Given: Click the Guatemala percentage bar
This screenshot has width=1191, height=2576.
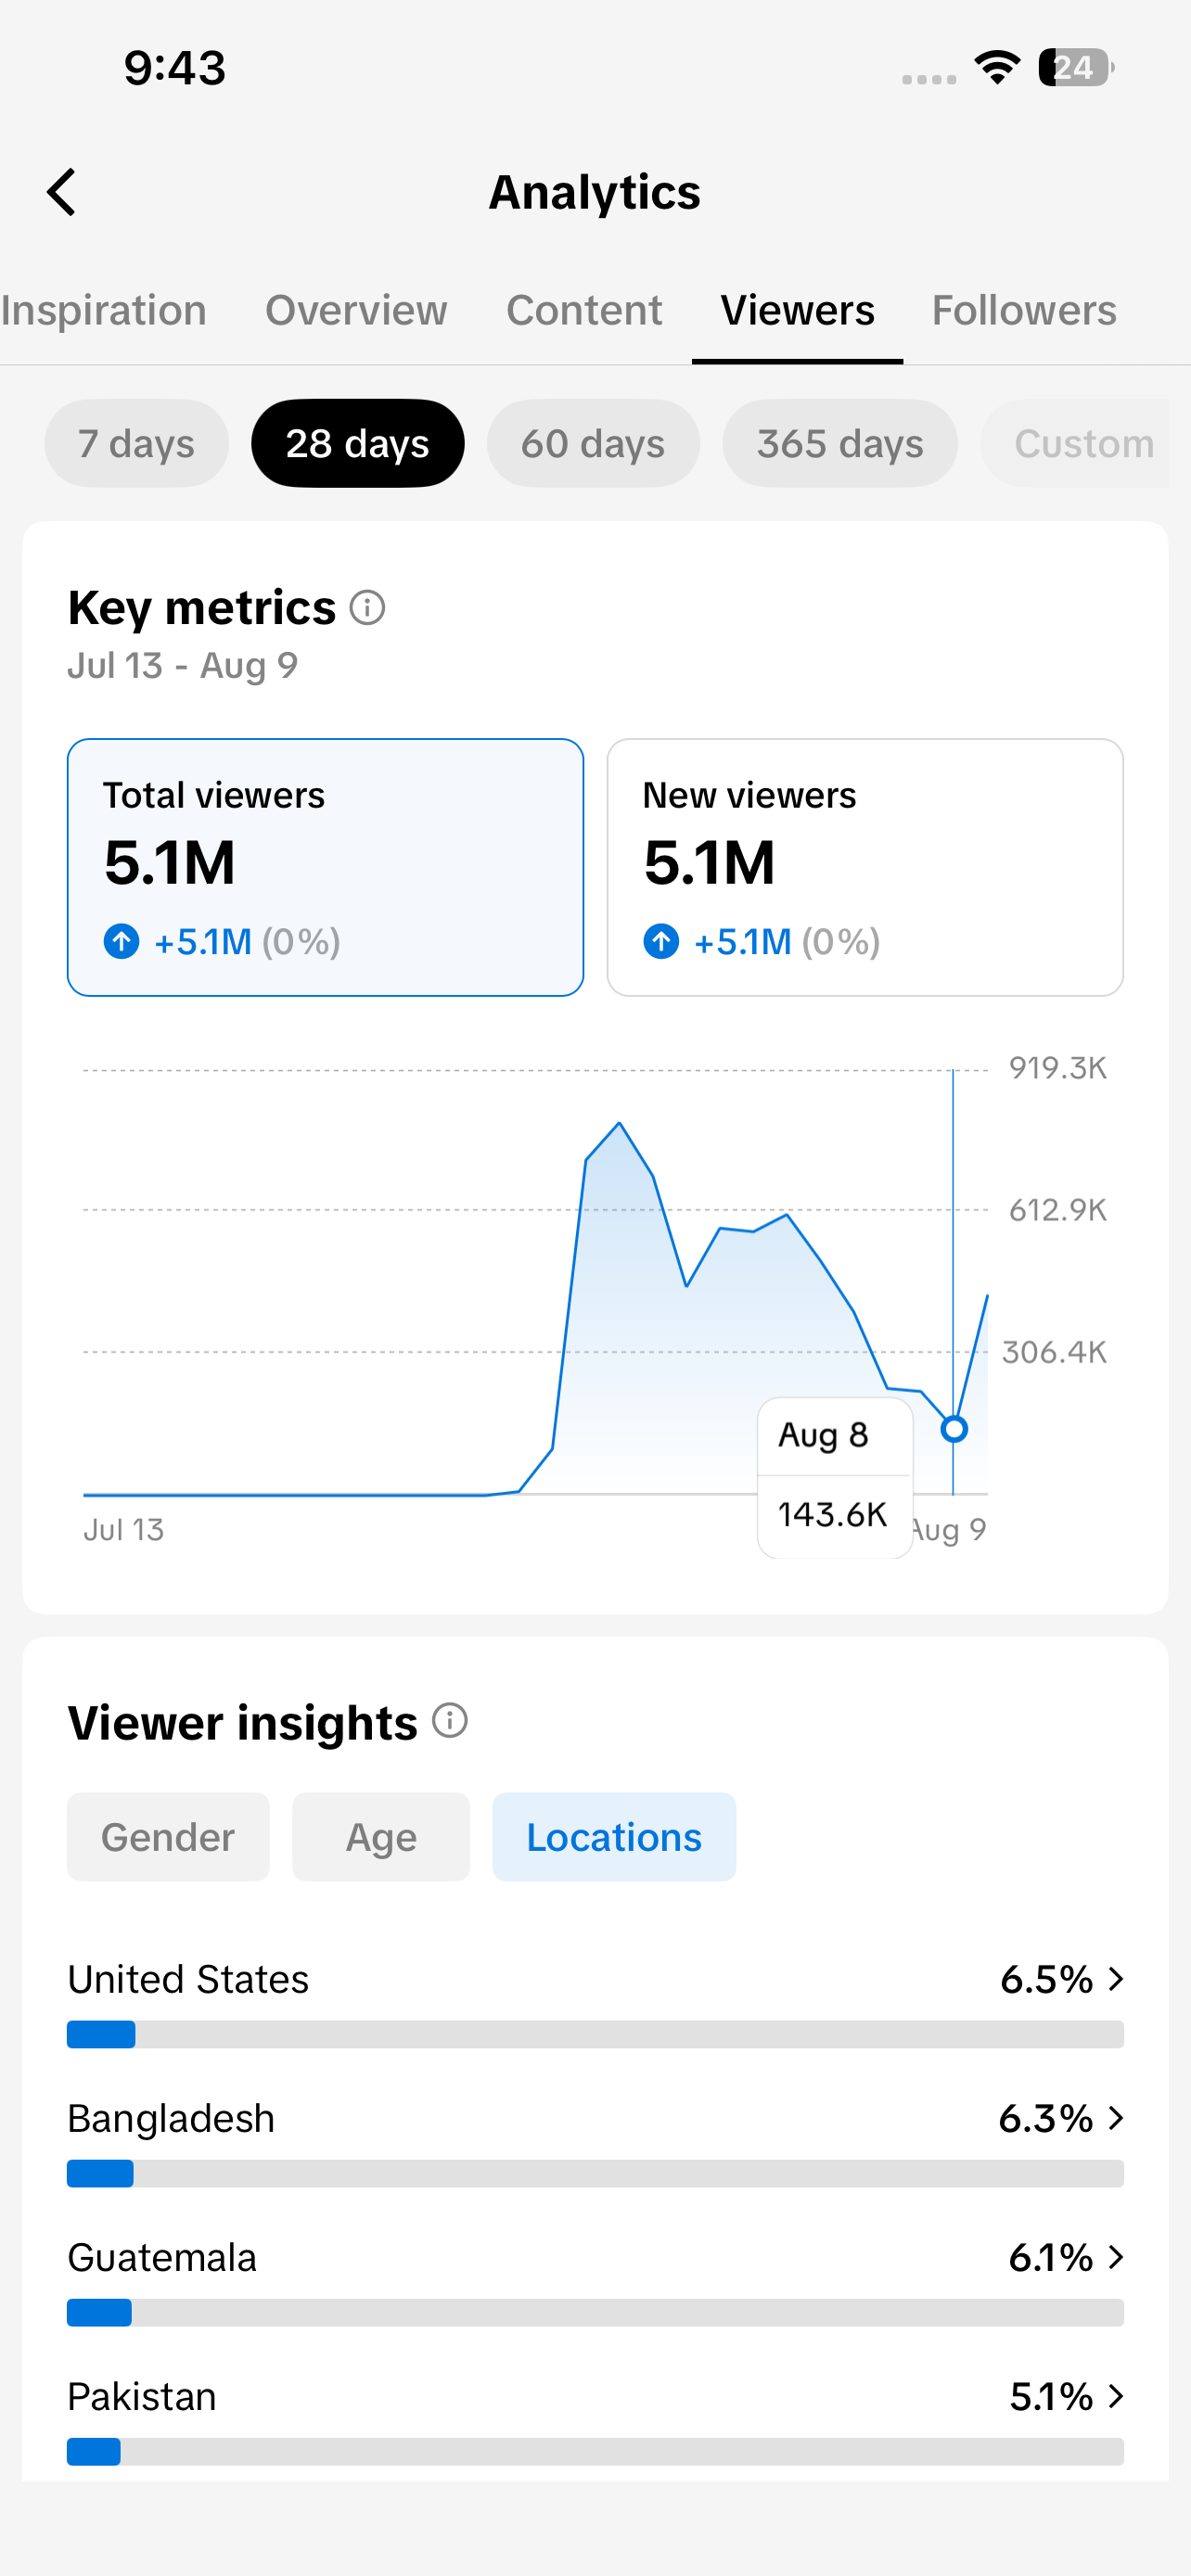Looking at the screenshot, I should click(595, 2312).
